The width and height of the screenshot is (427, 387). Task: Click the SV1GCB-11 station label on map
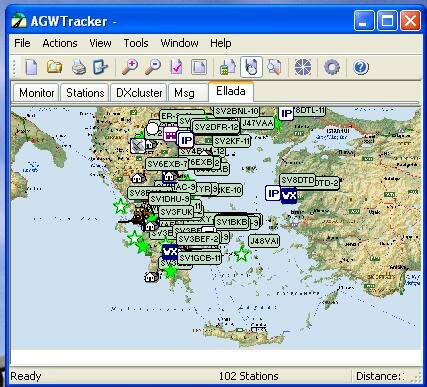[199, 258]
